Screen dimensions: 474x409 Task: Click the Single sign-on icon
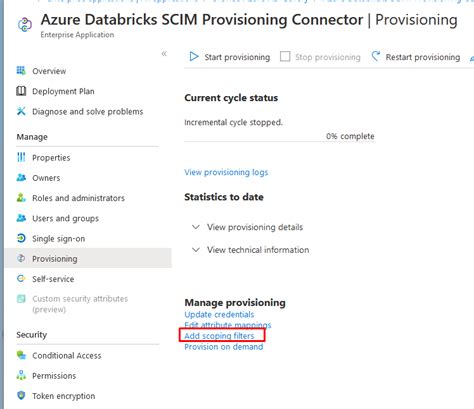tap(21, 238)
